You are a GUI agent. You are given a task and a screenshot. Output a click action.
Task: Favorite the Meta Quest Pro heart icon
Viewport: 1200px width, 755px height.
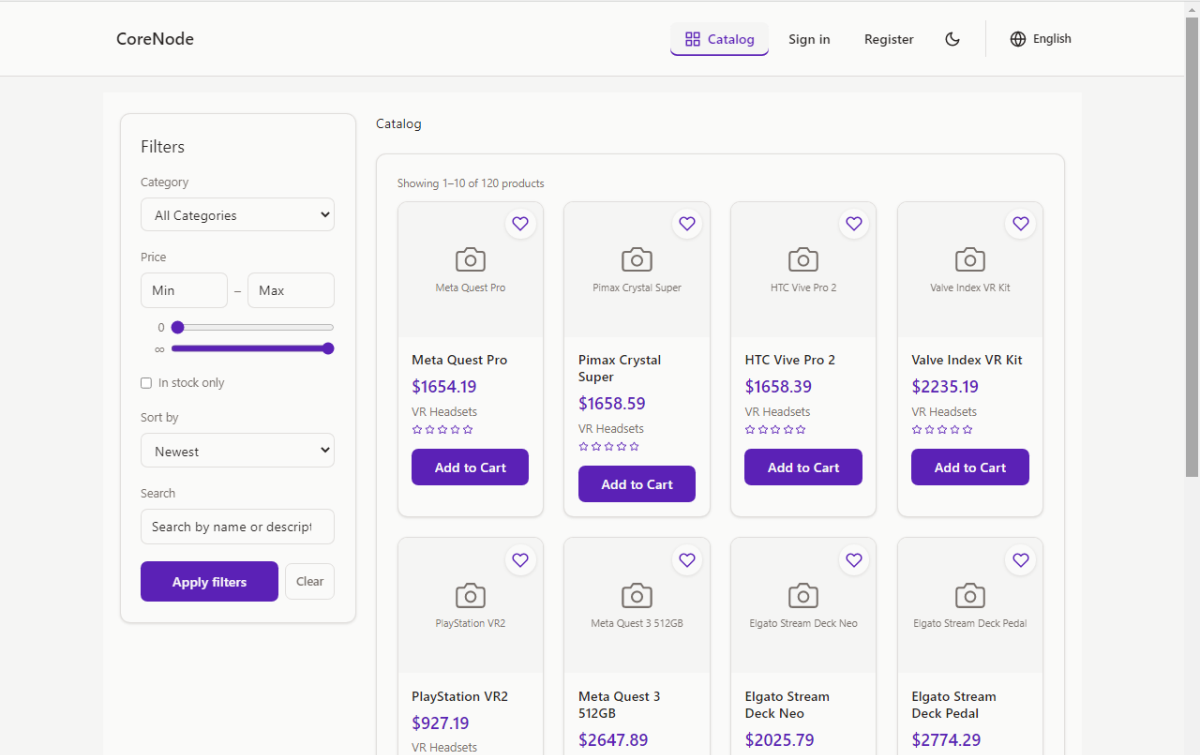(x=520, y=224)
